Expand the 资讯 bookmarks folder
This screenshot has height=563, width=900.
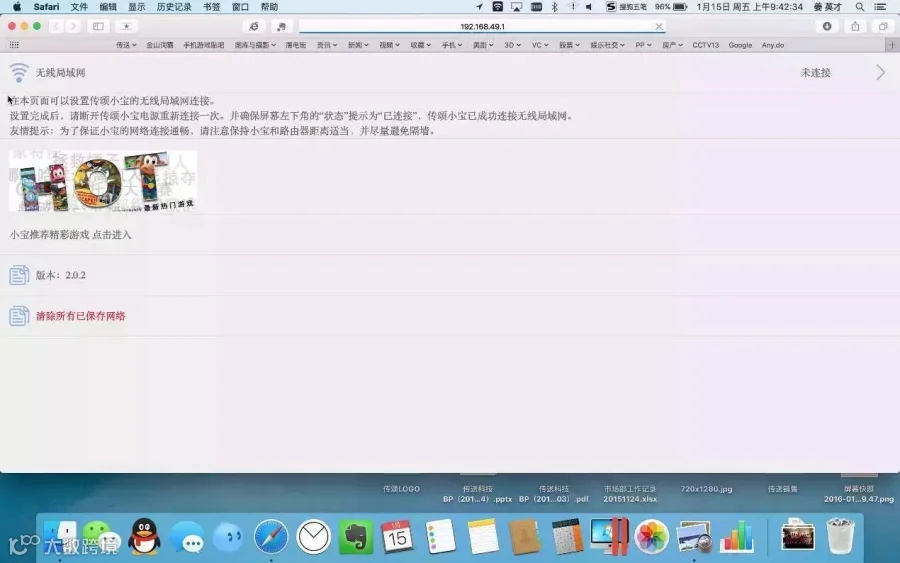click(x=327, y=45)
